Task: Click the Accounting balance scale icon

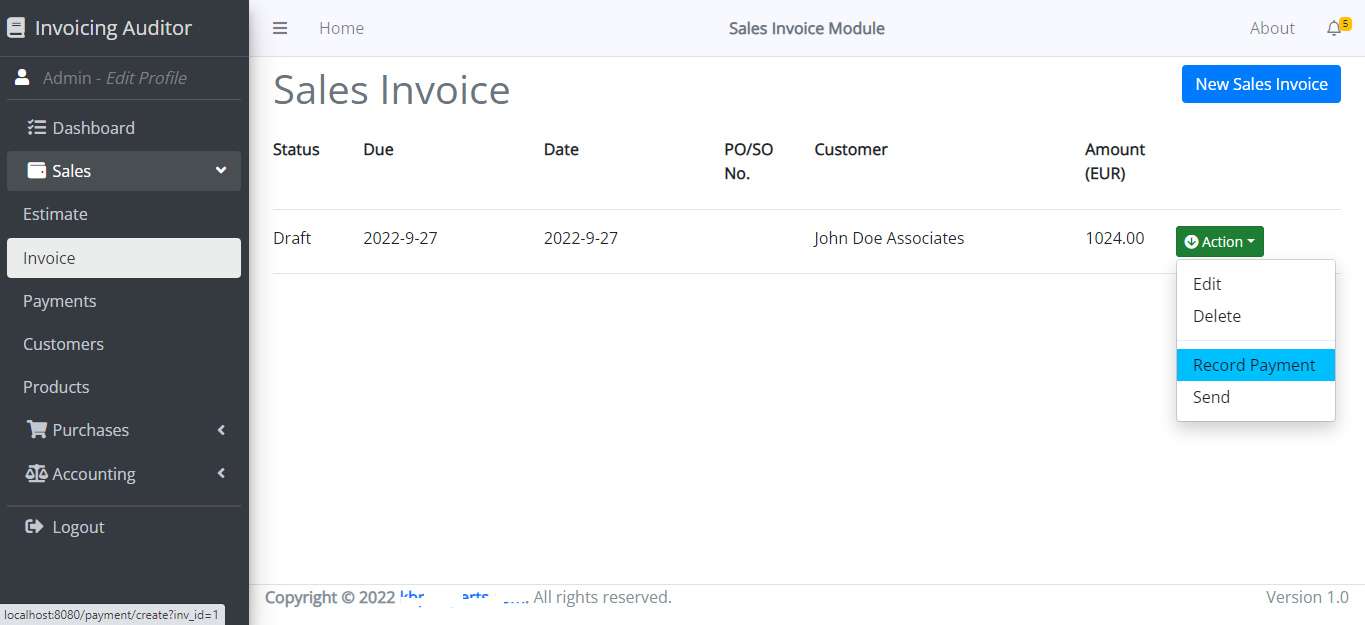Action: [x=37, y=474]
